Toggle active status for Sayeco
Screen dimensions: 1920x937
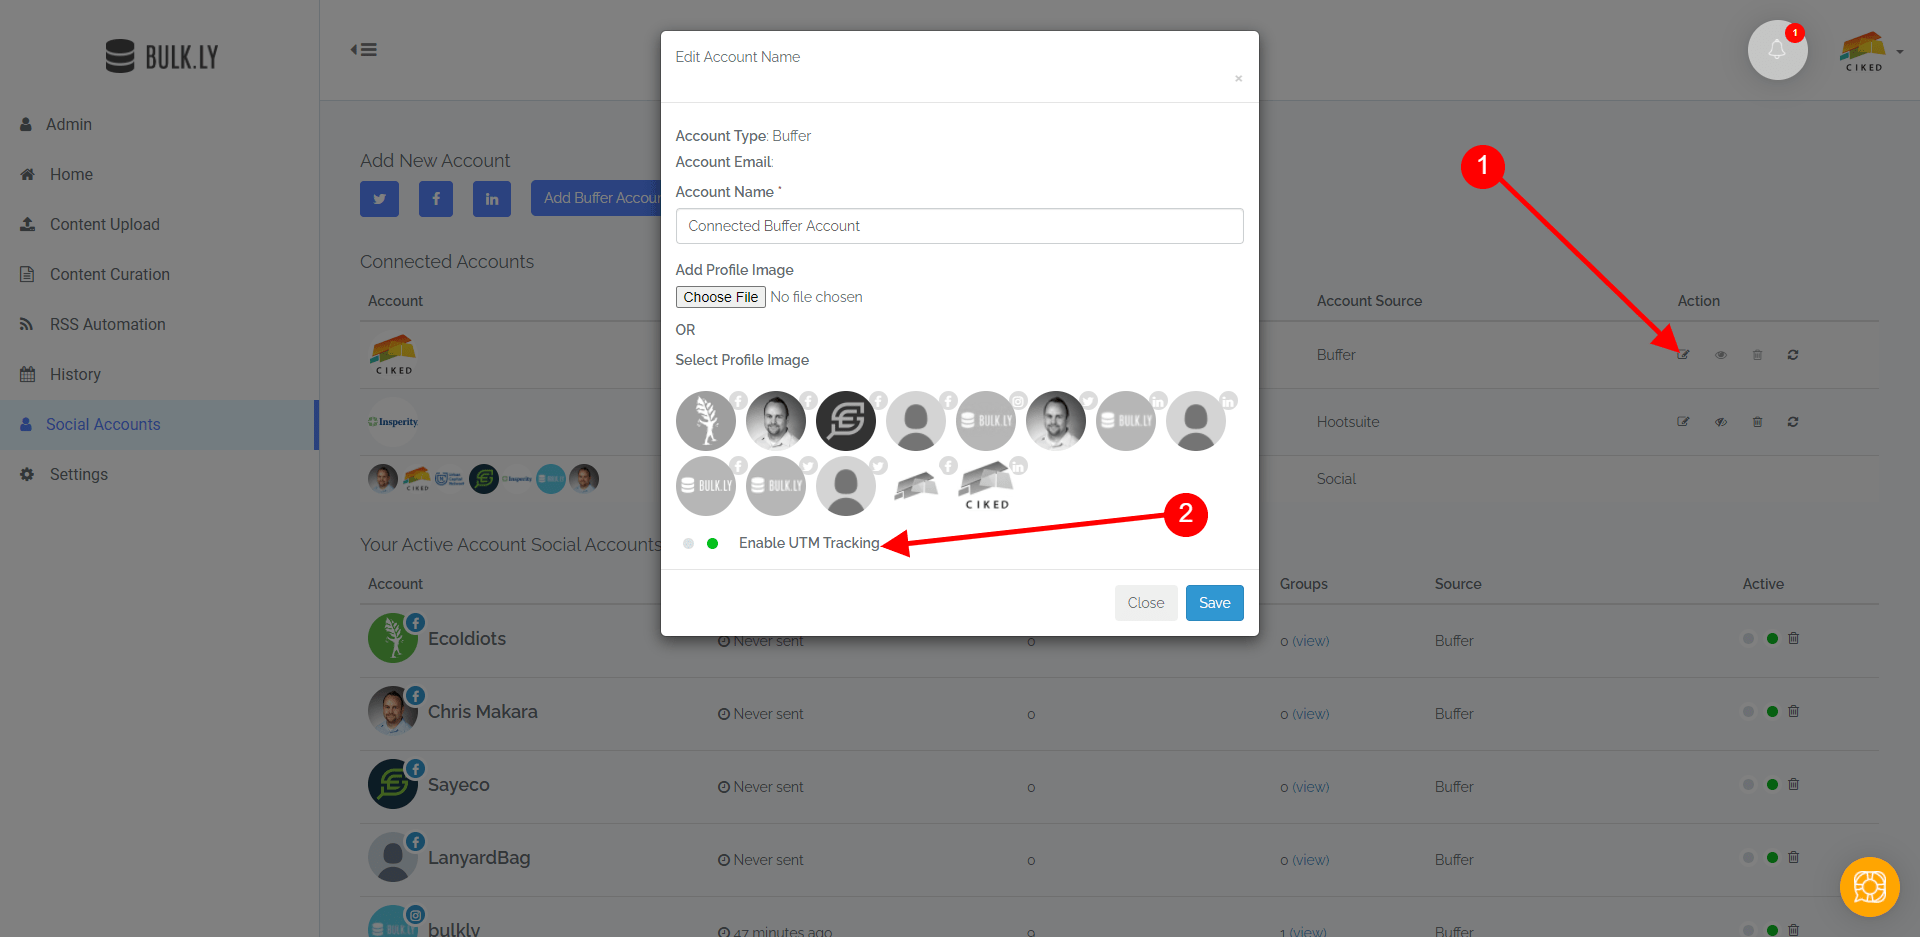pos(1760,785)
